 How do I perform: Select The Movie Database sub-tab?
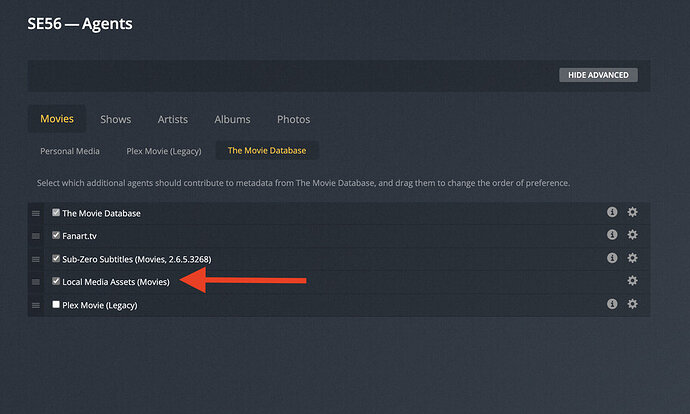tap(267, 150)
